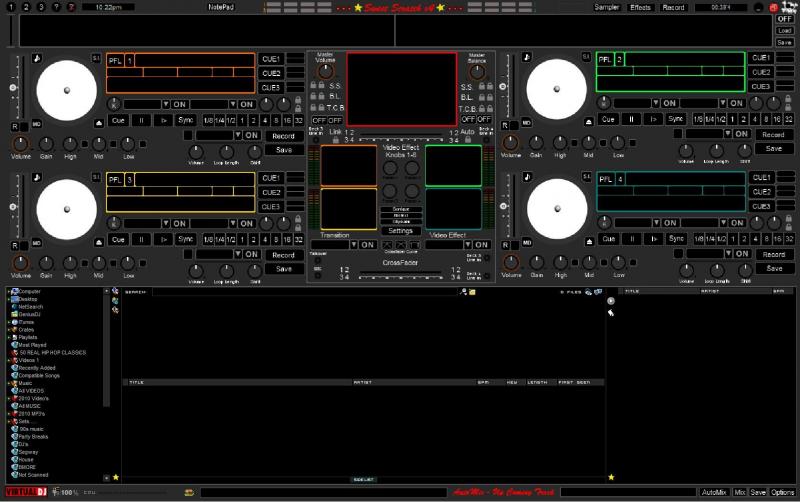Turn on the Transition ON switch

point(367,245)
